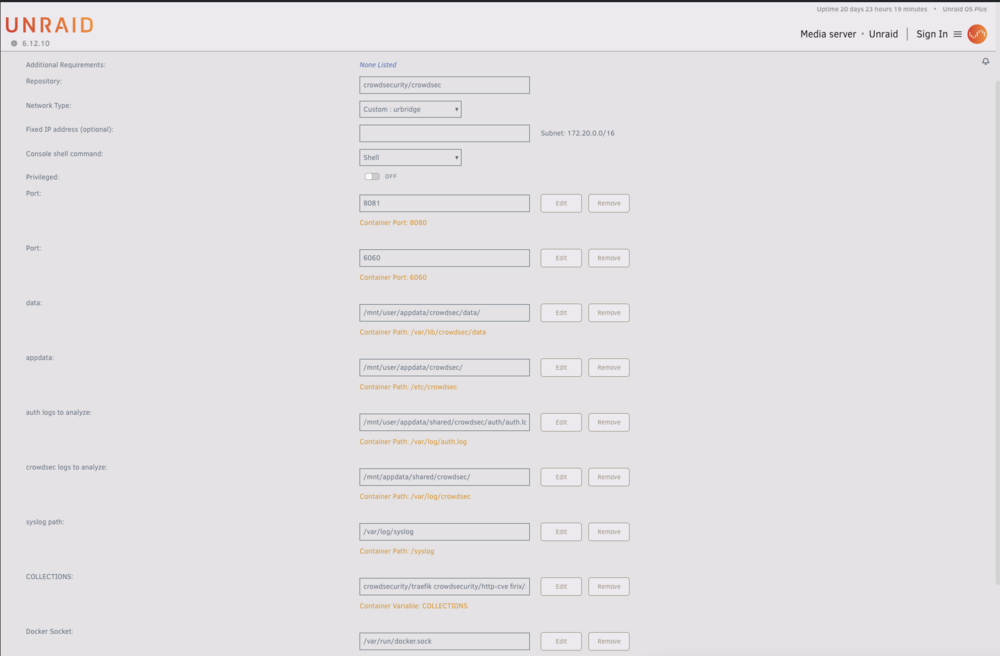Remove the 6060 port entry
Viewport: 1000px width, 656px height.
pos(608,258)
